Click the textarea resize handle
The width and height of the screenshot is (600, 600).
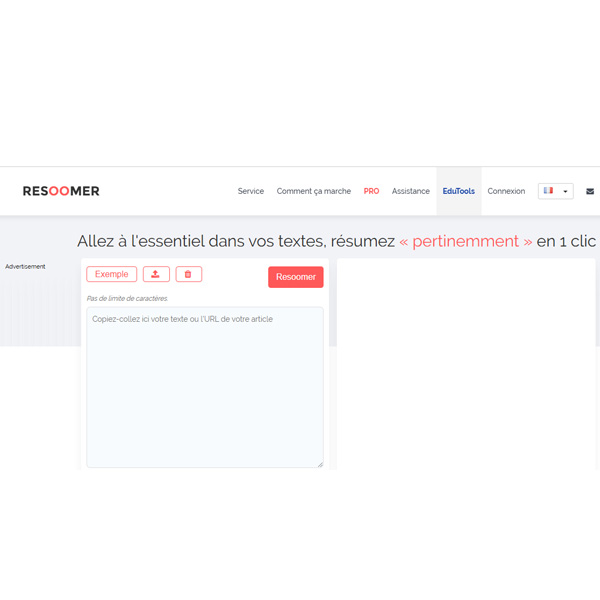tap(320, 464)
